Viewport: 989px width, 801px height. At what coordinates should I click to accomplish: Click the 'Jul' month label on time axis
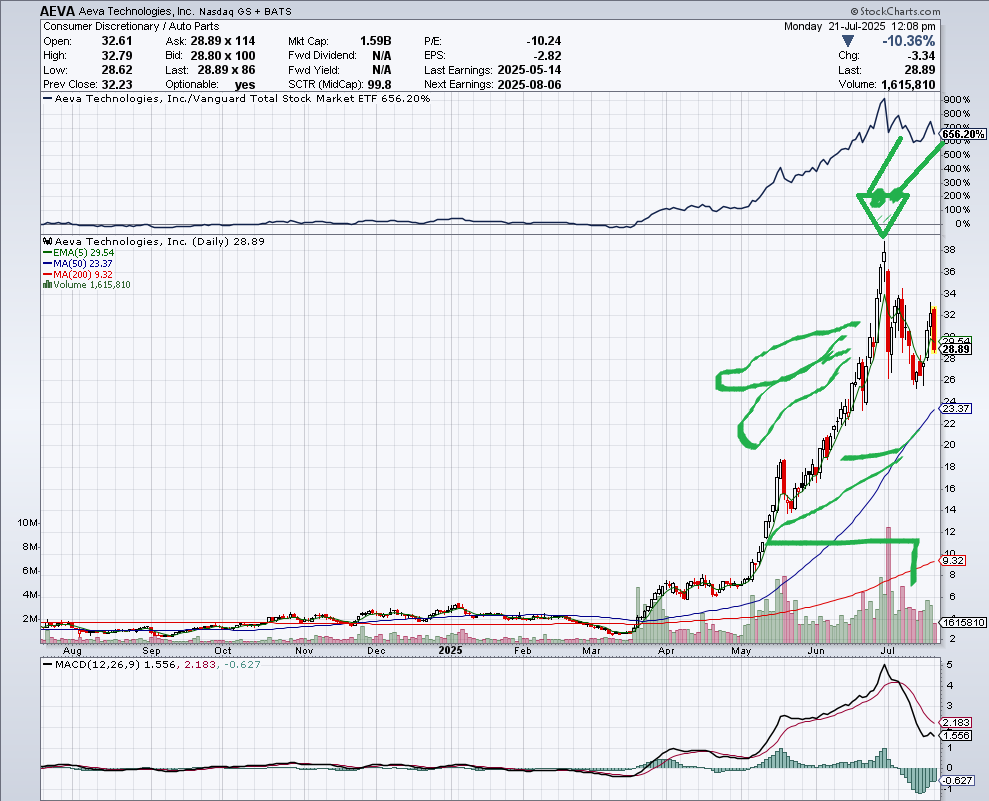point(888,651)
